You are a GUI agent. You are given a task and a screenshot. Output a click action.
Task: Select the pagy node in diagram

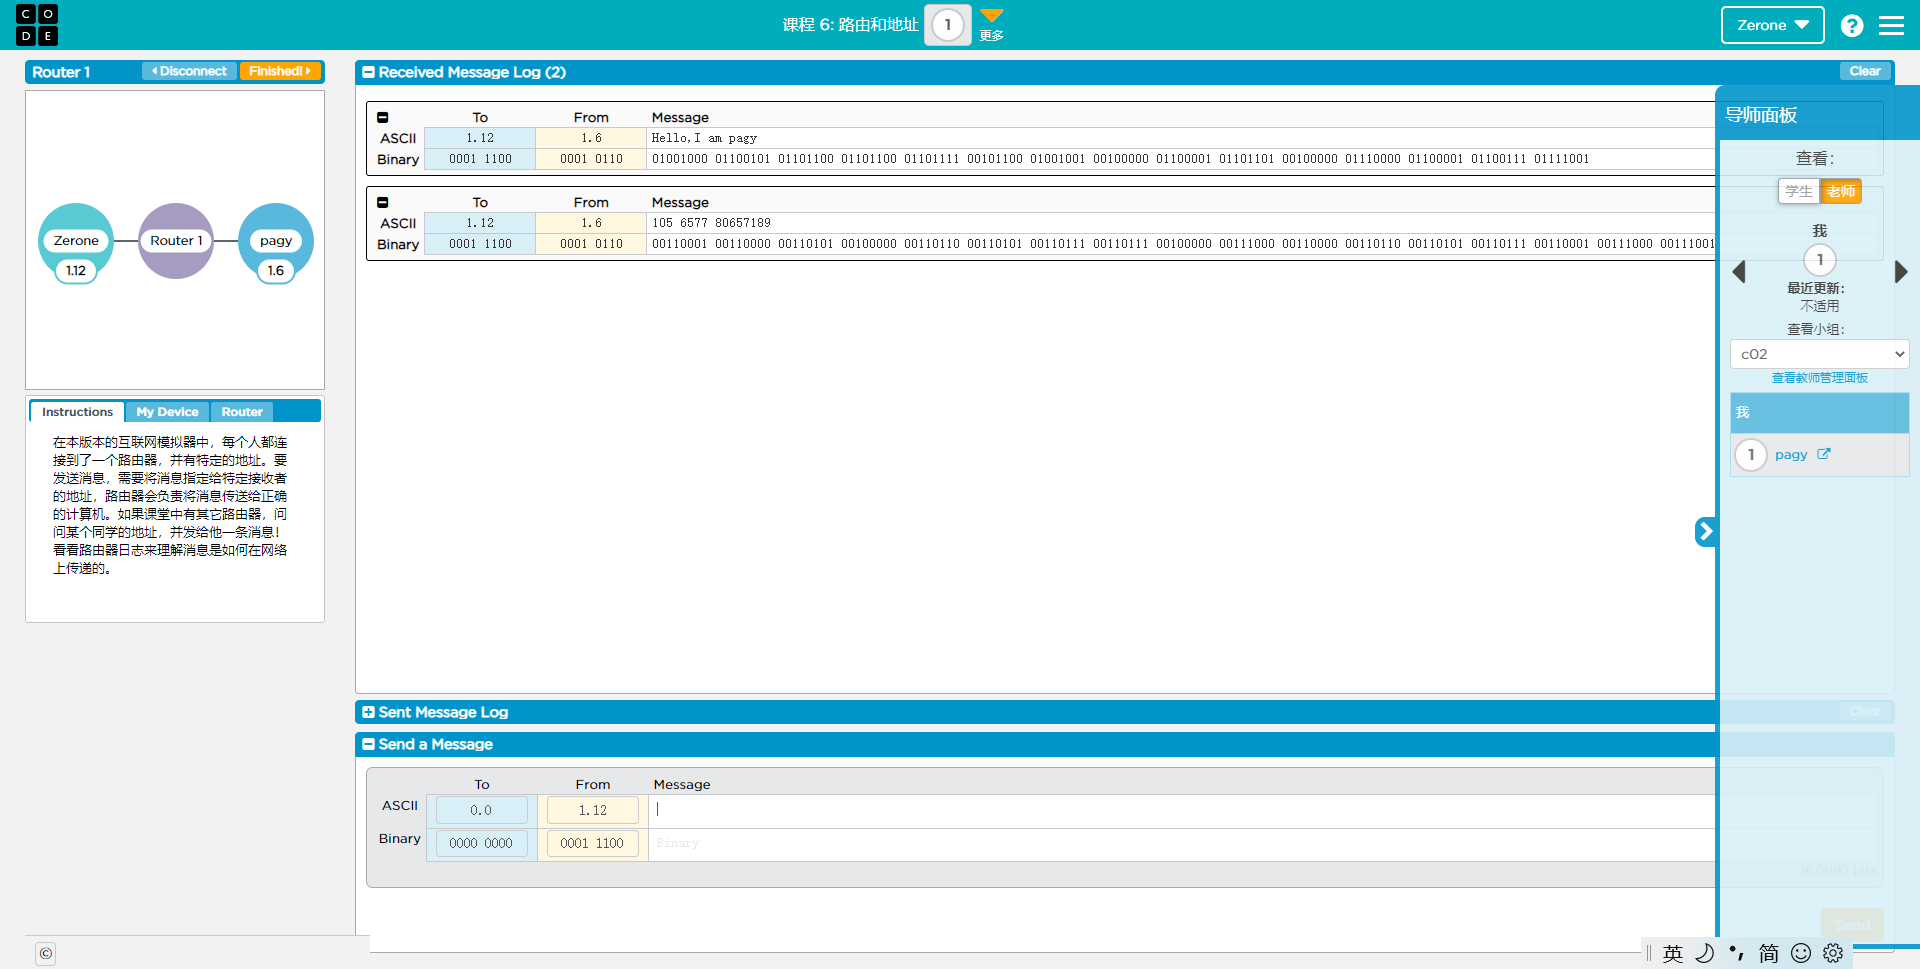point(276,241)
